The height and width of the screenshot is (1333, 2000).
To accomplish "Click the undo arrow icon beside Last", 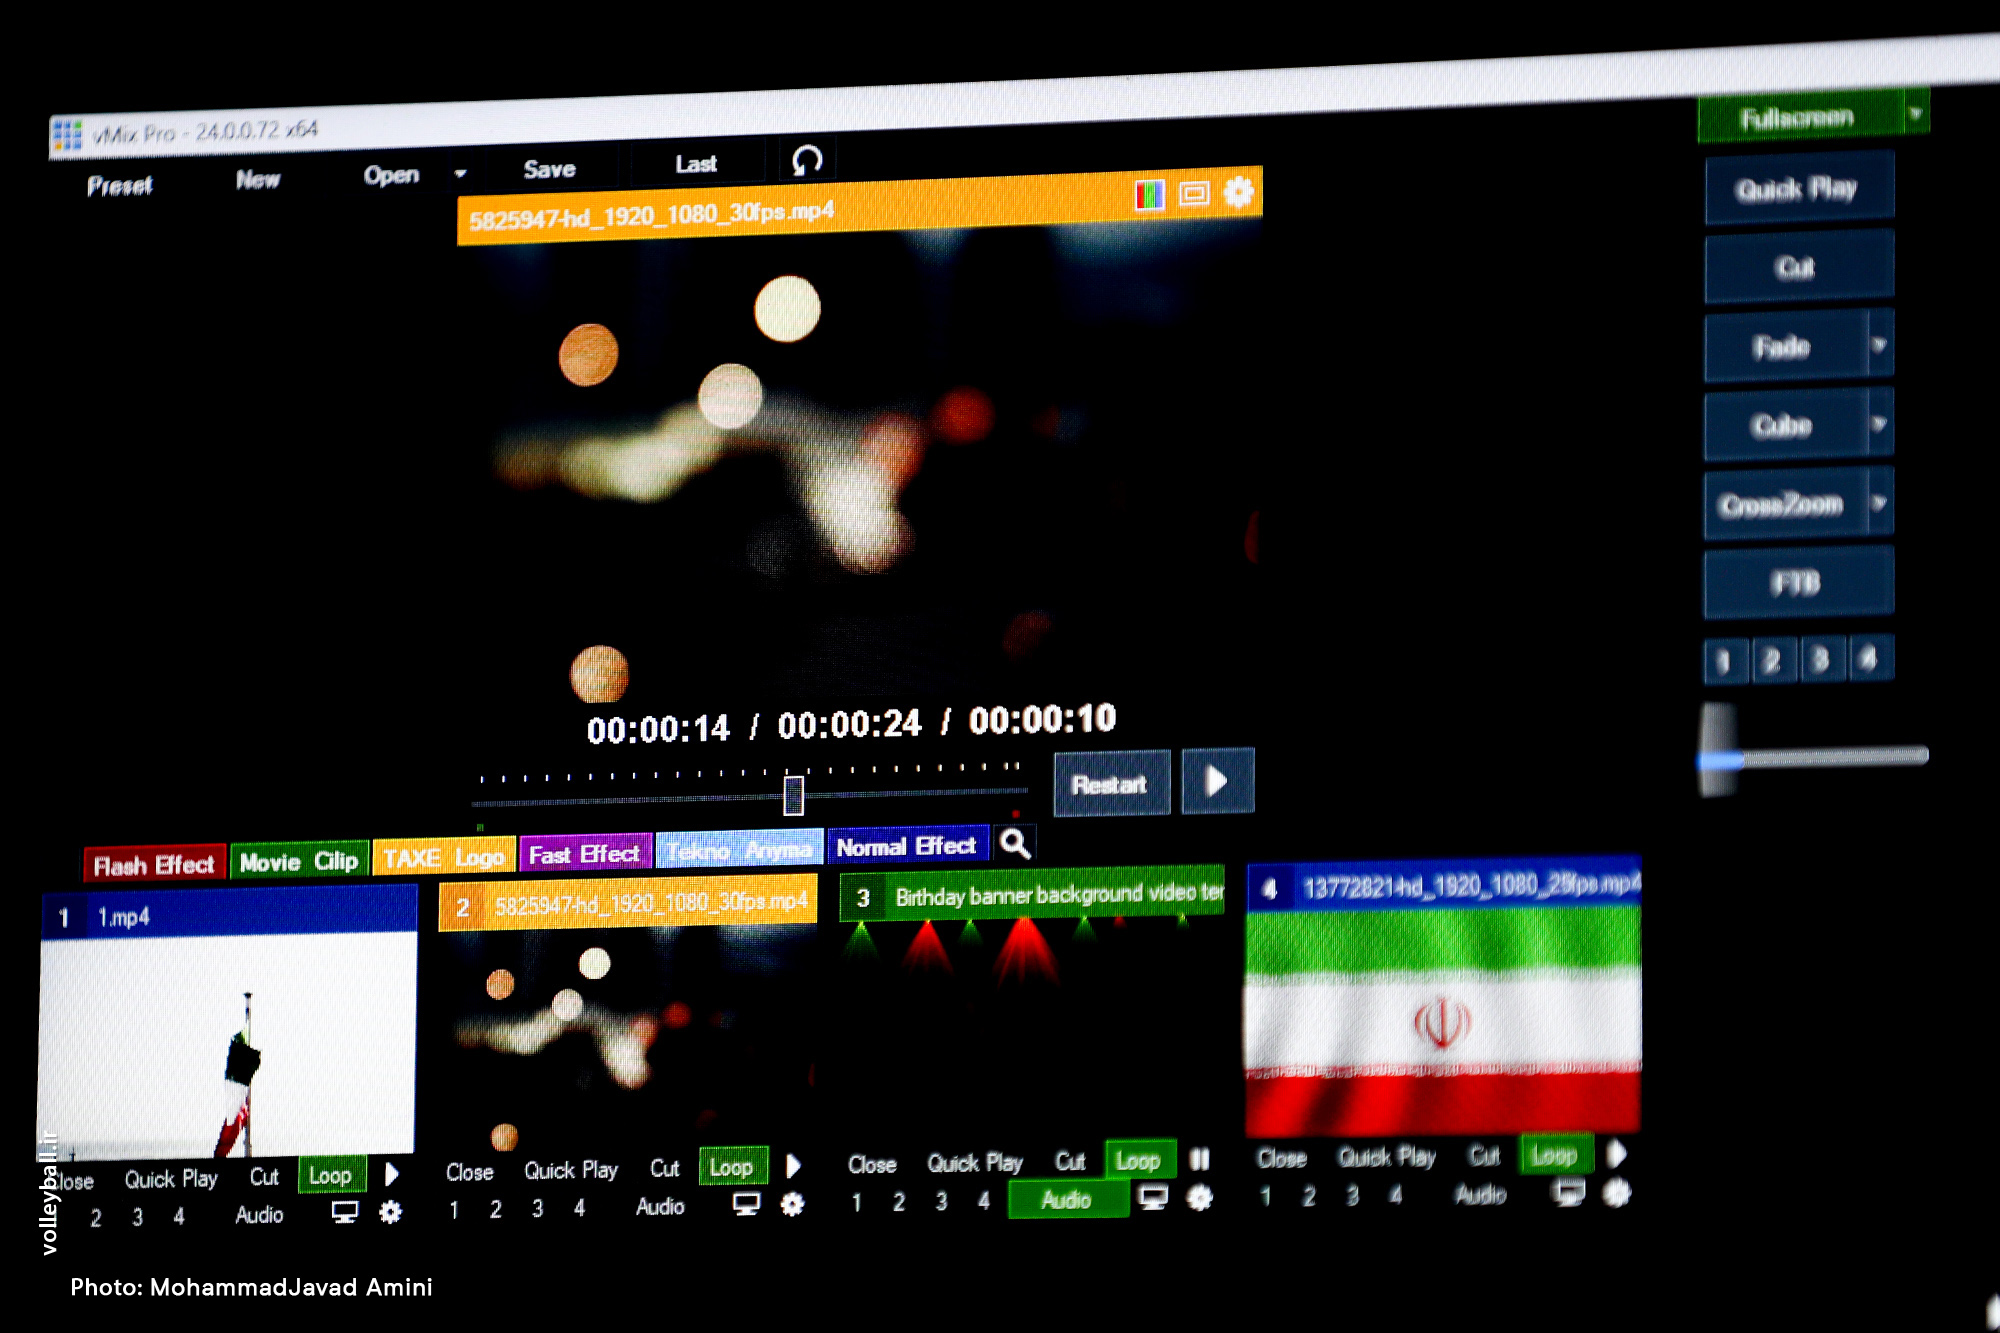I will pyautogui.click(x=807, y=160).
